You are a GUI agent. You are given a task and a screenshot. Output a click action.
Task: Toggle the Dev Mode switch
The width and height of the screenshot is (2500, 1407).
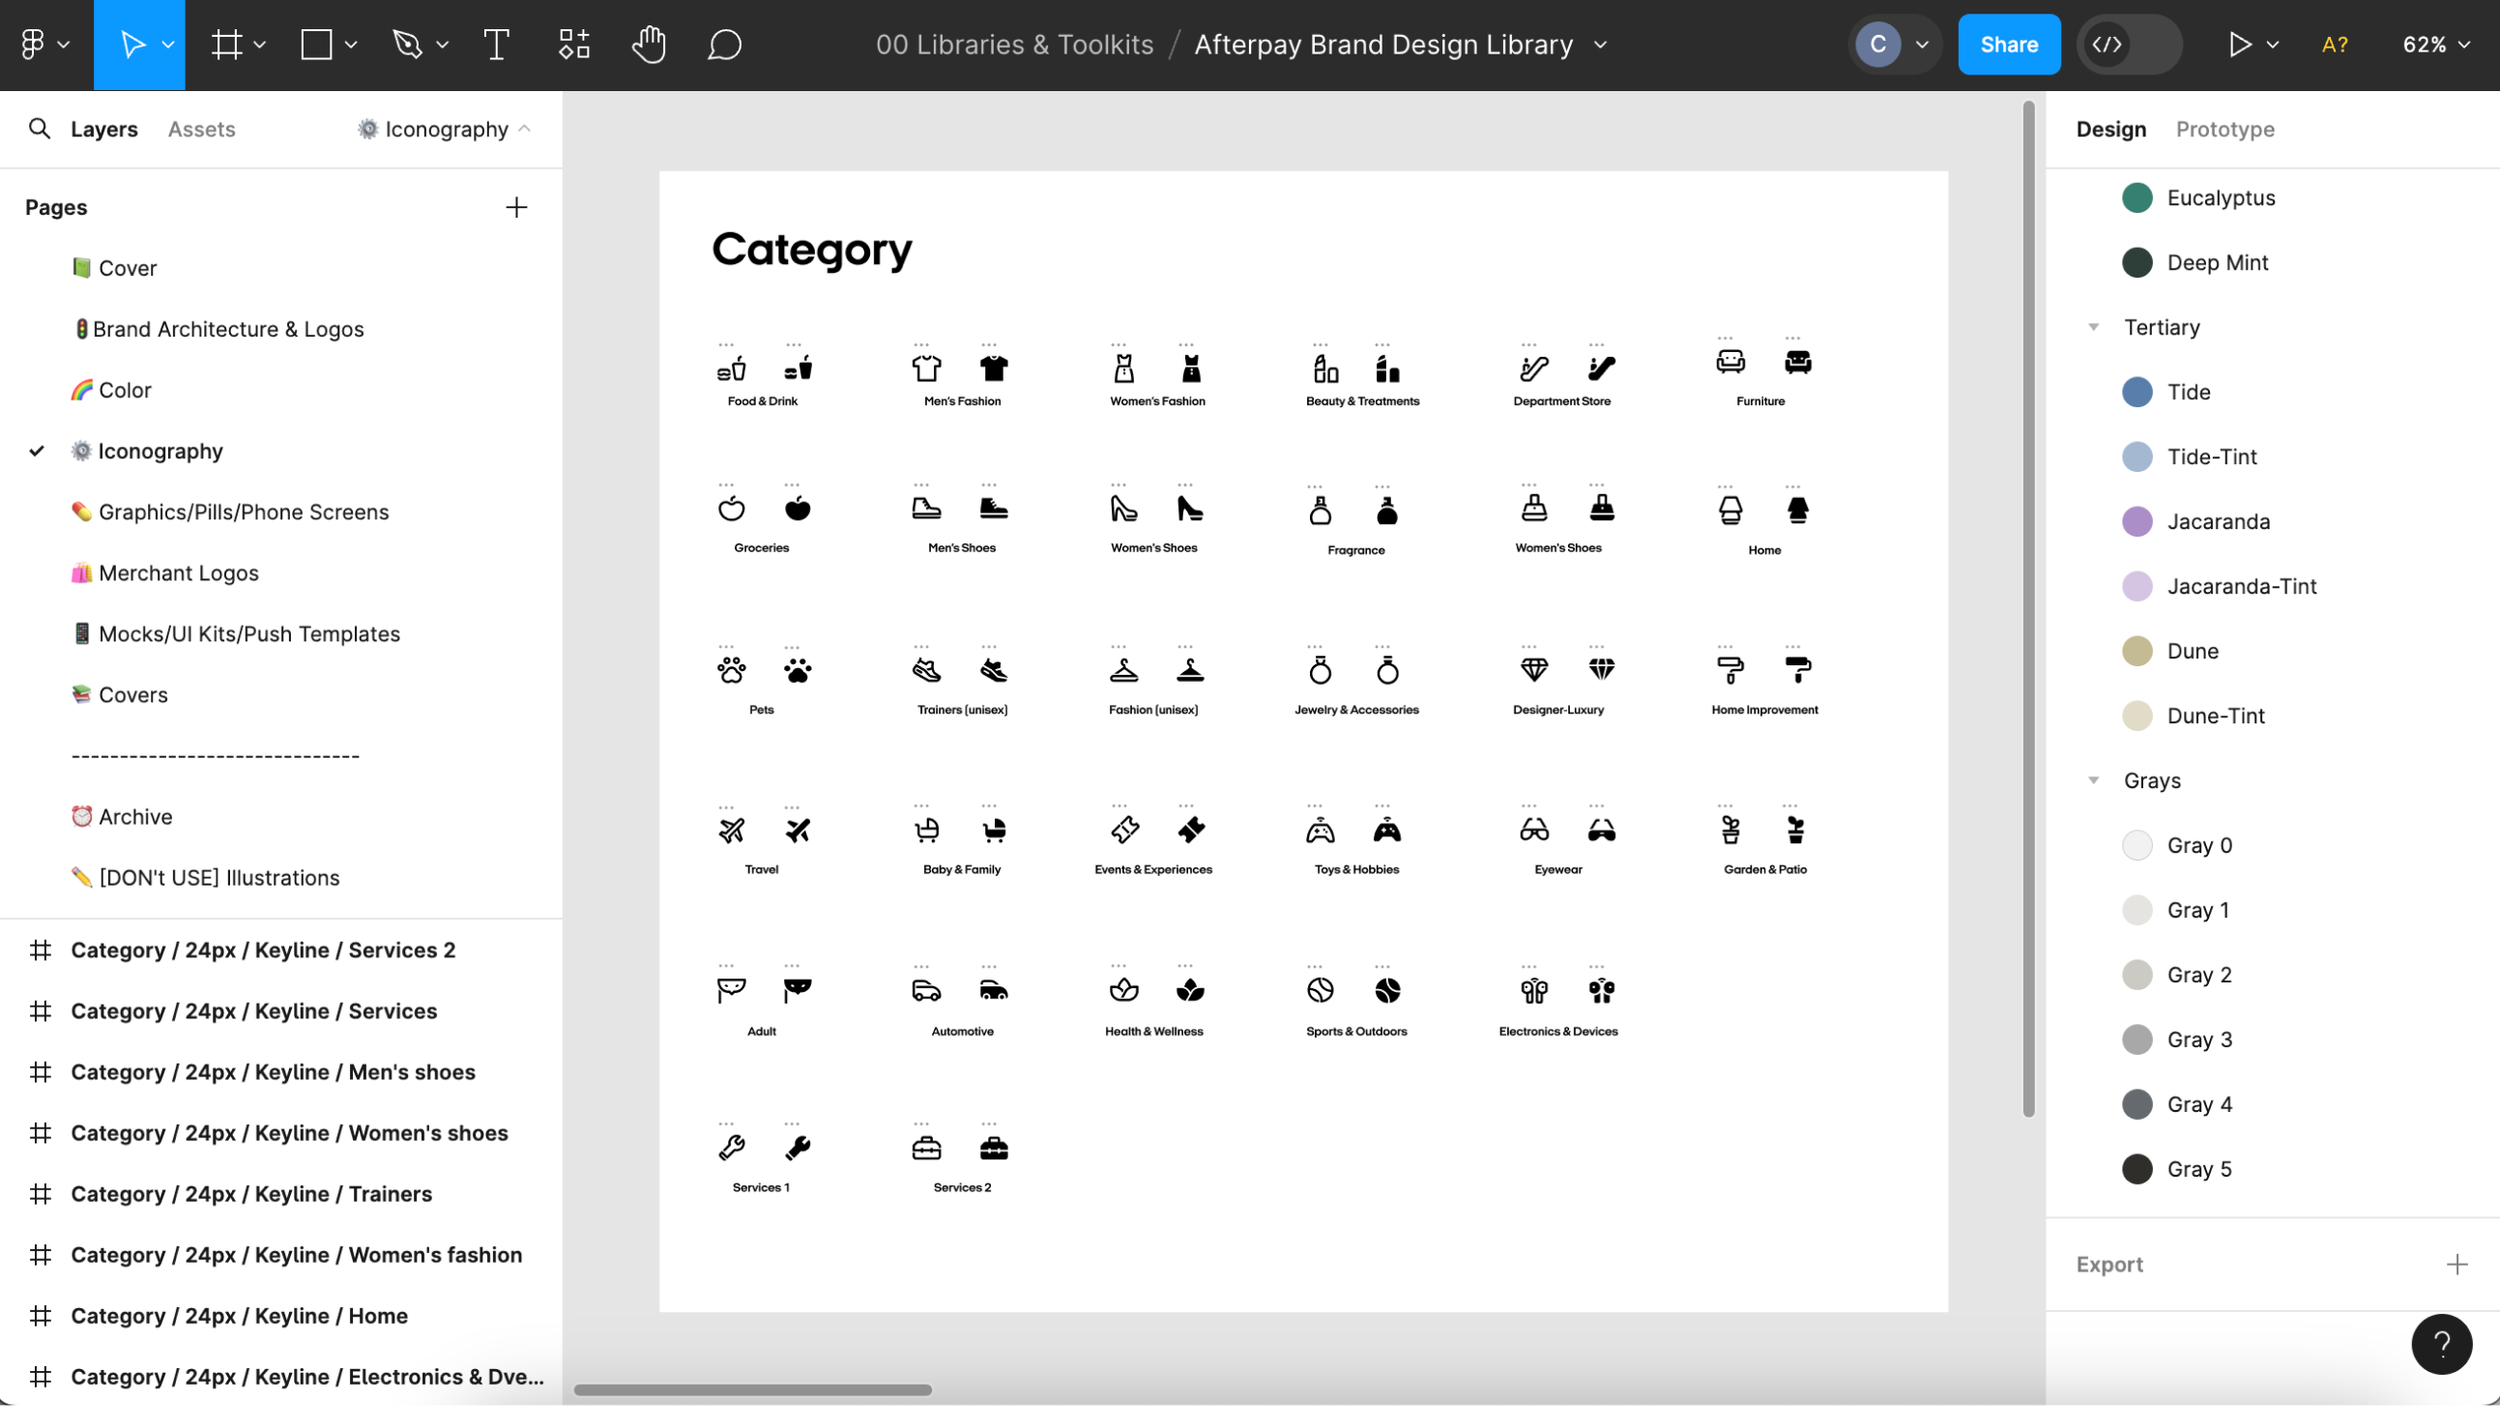tap(2128, 44)
